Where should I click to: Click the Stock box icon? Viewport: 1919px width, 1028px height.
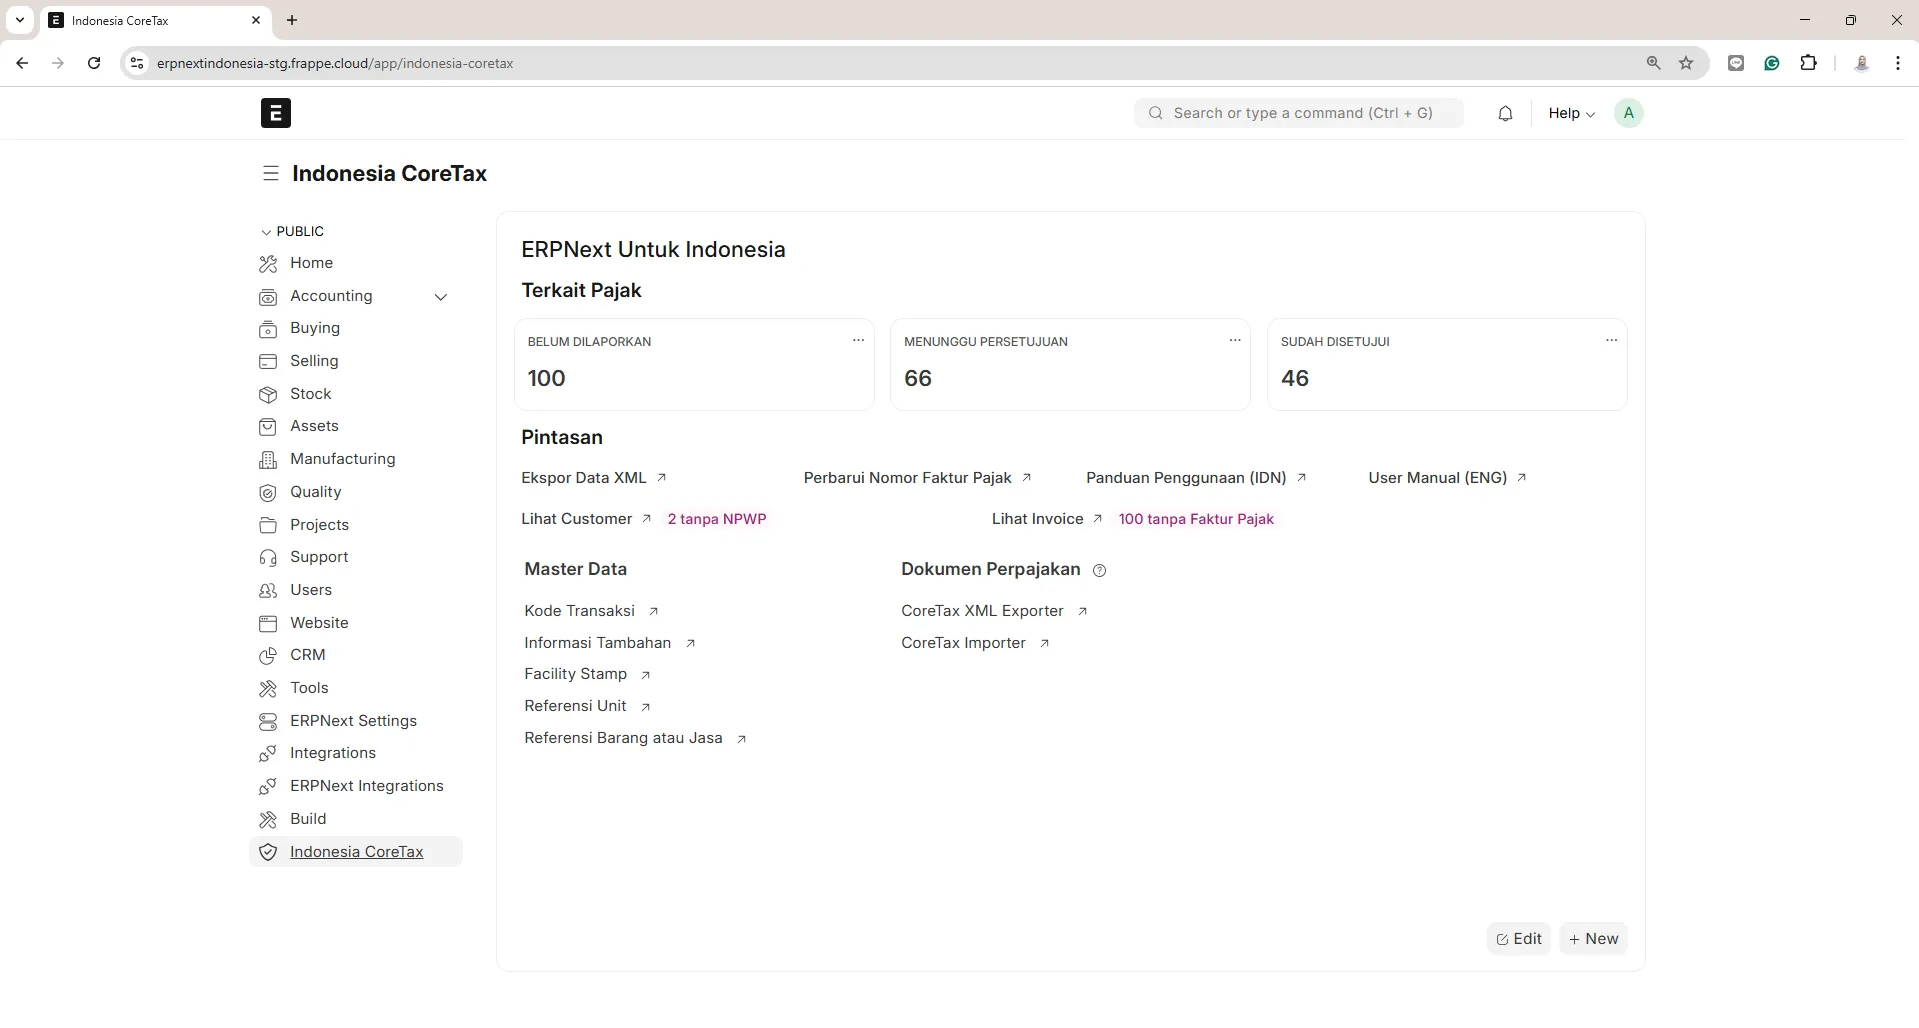(x=268, y=395)
